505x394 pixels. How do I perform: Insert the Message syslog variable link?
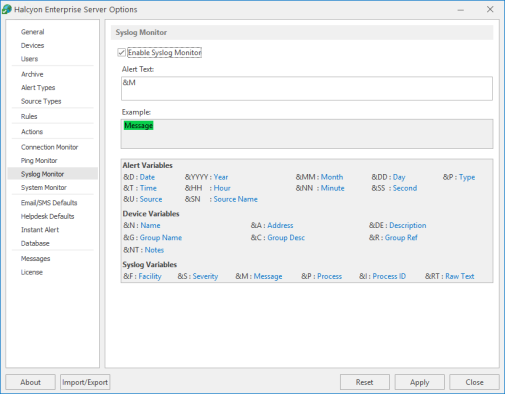[268, 276]
